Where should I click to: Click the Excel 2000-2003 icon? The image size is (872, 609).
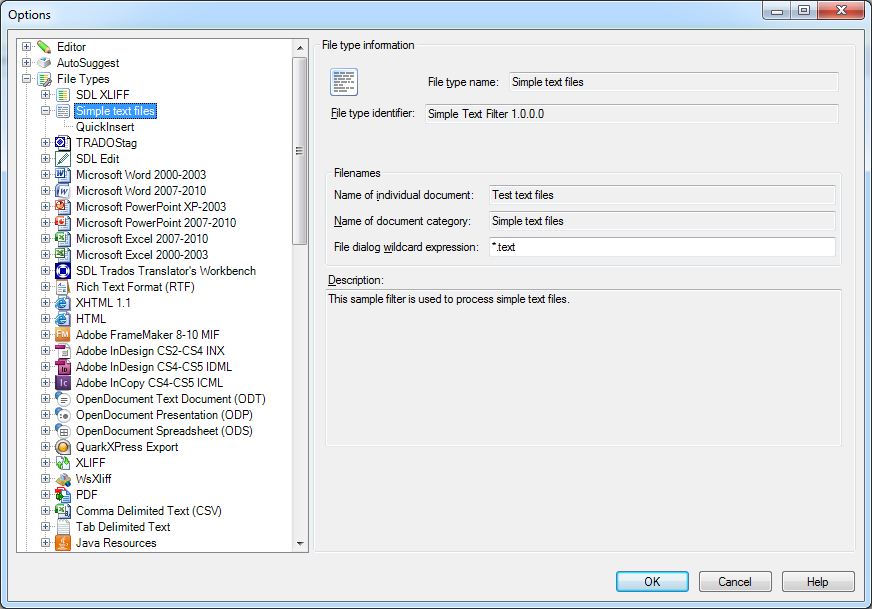63,255
